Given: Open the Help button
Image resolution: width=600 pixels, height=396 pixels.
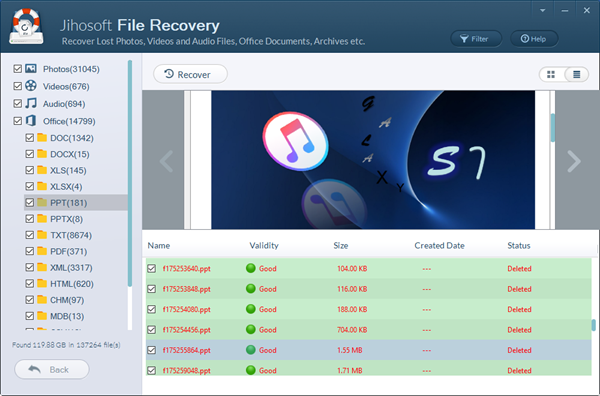Looking at the screenshot, I should click(x=534, y=39).
